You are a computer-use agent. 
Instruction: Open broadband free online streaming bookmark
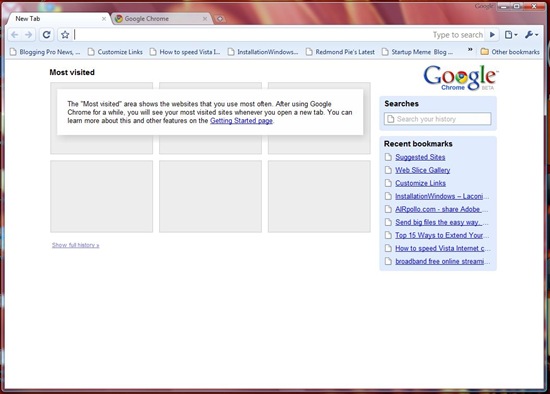click(x=443, y=261)
